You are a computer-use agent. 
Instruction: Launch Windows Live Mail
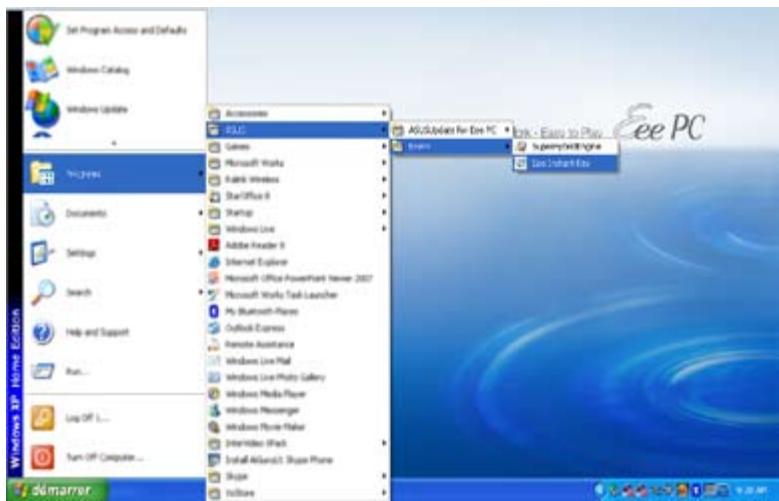tap(298, 361)
